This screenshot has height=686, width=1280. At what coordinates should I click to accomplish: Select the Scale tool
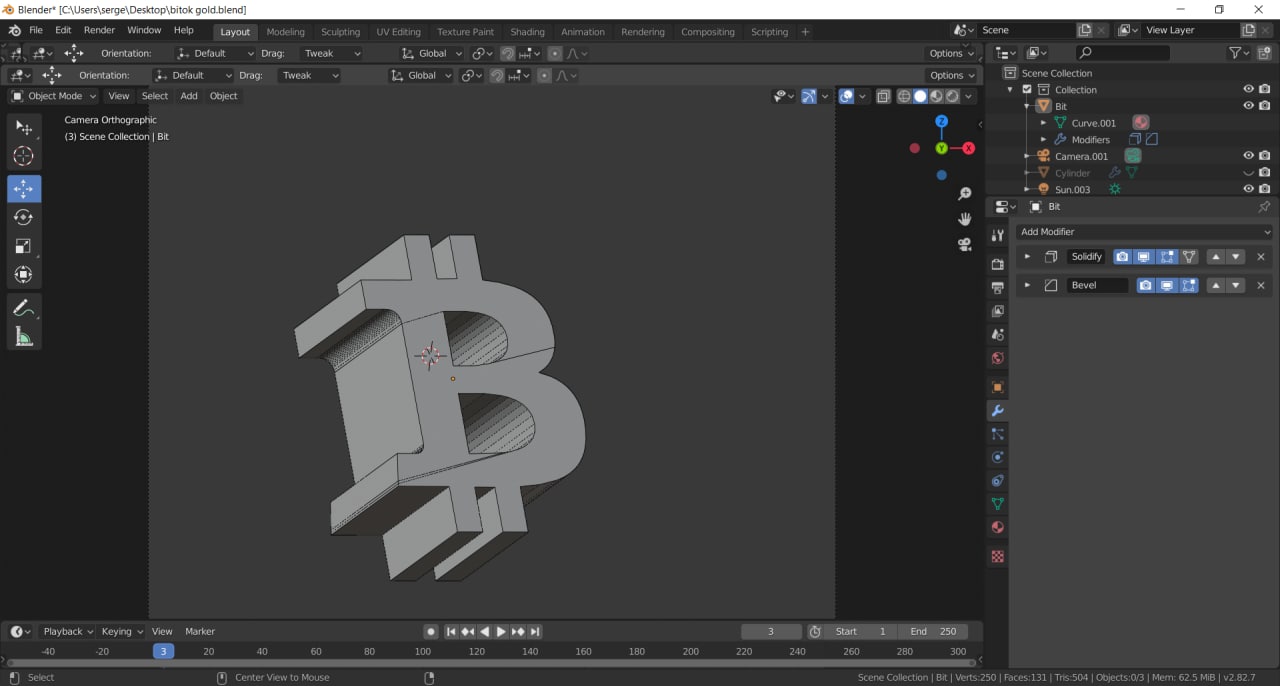24,246
